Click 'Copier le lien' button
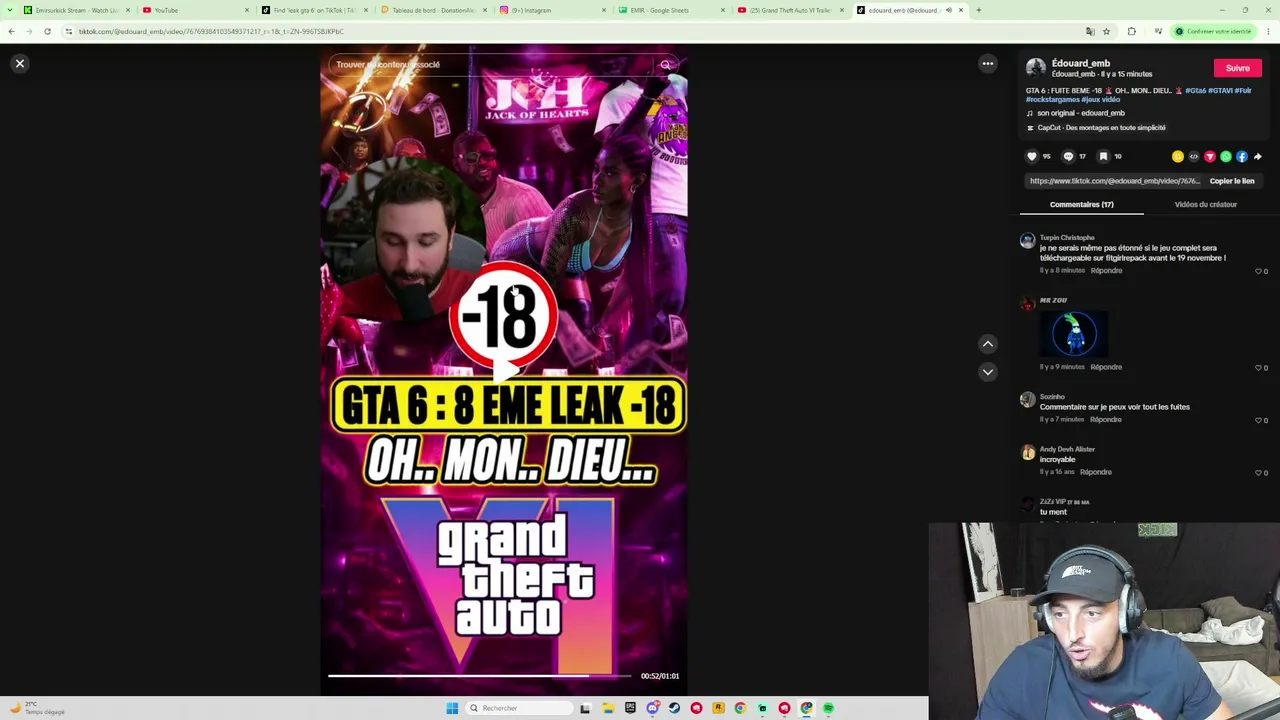 [x=1232, y=181]
